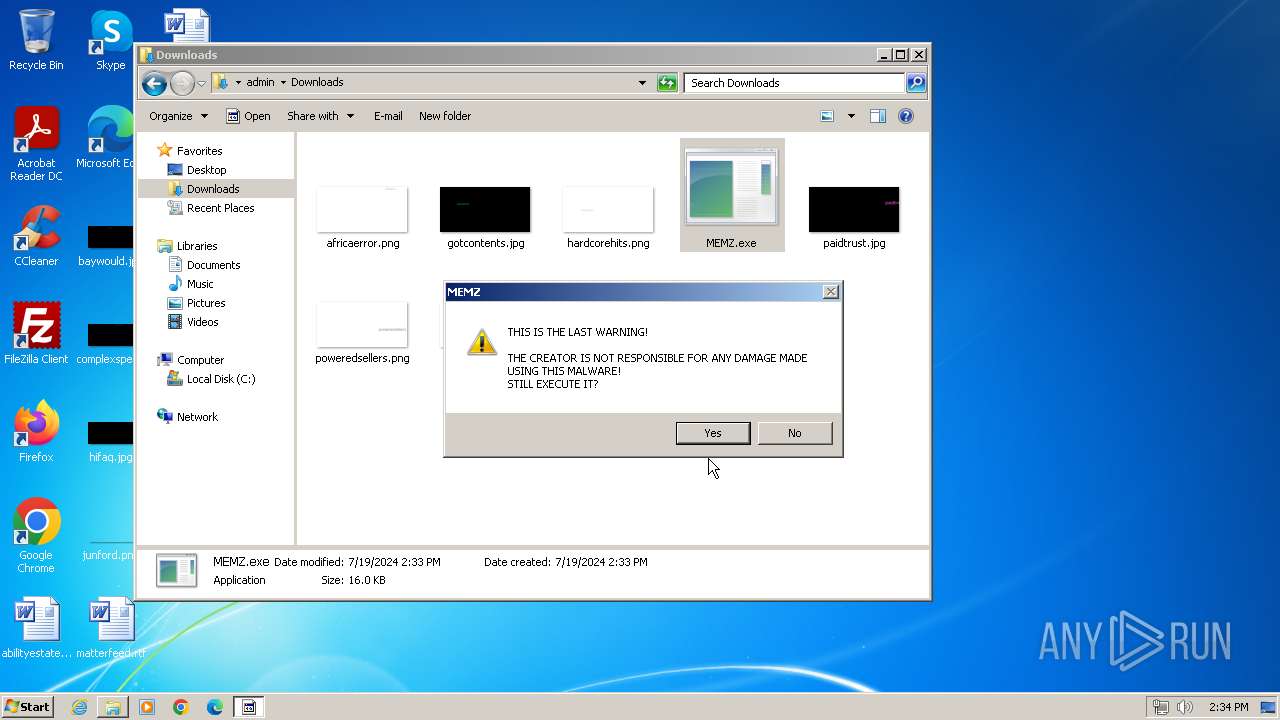Open Windows Media Player from the taskbar
Viewport: 1280px width, 720px height.
tap(147, 707)
